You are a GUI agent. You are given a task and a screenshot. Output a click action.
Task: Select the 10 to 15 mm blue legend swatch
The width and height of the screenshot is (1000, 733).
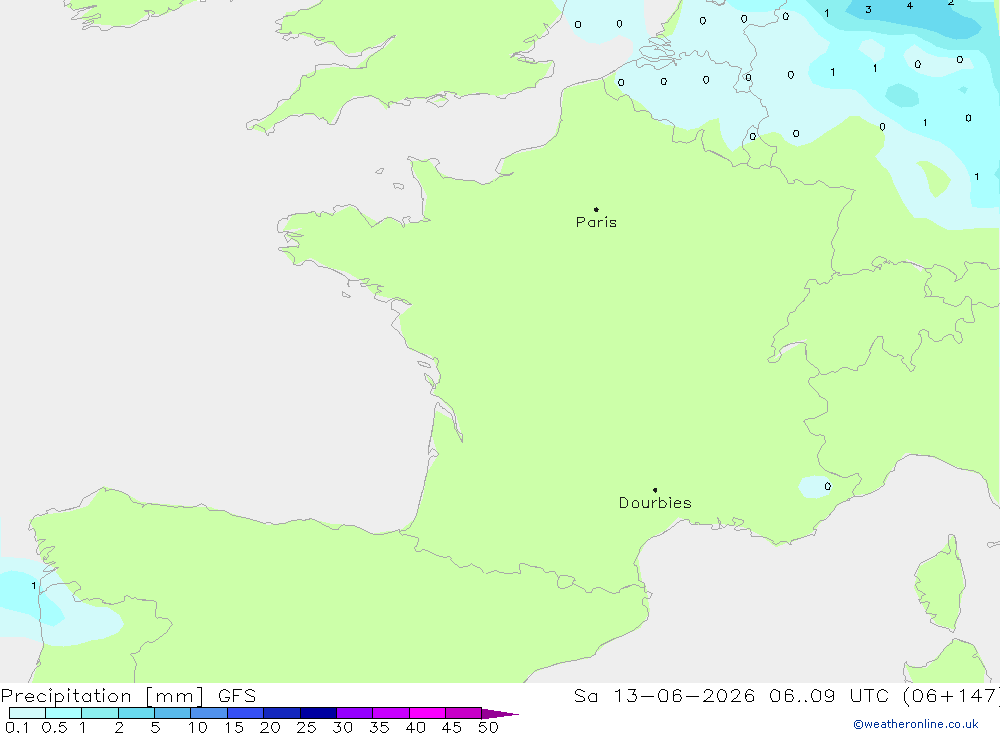tap(209, 713)
